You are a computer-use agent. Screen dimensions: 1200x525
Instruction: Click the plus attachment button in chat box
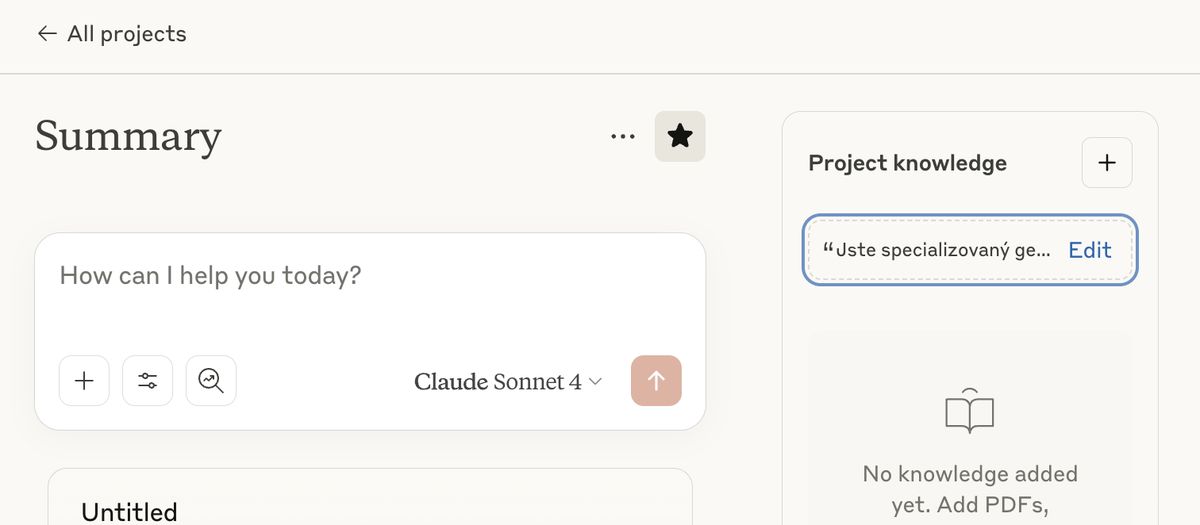[x=84, y=381]
